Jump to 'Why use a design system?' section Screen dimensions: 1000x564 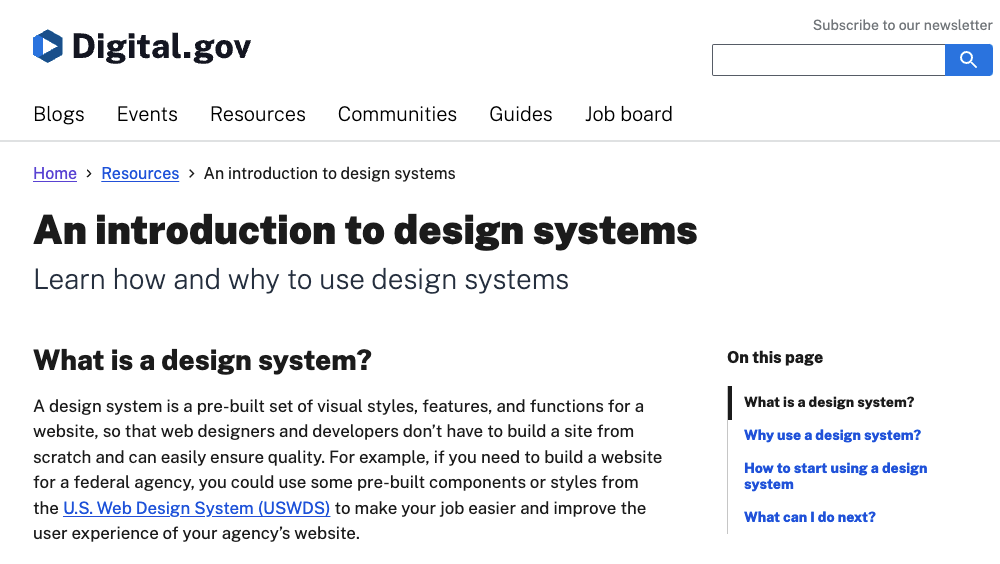tap(832, 435)
